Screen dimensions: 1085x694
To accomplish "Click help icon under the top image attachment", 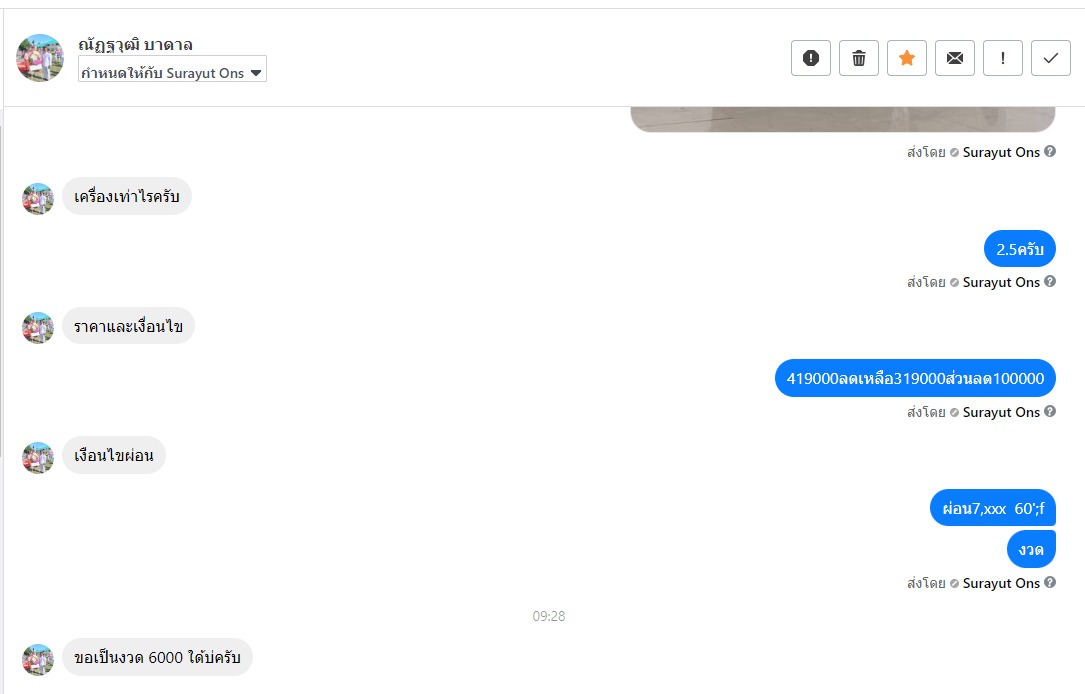I will coord(1050,152).
